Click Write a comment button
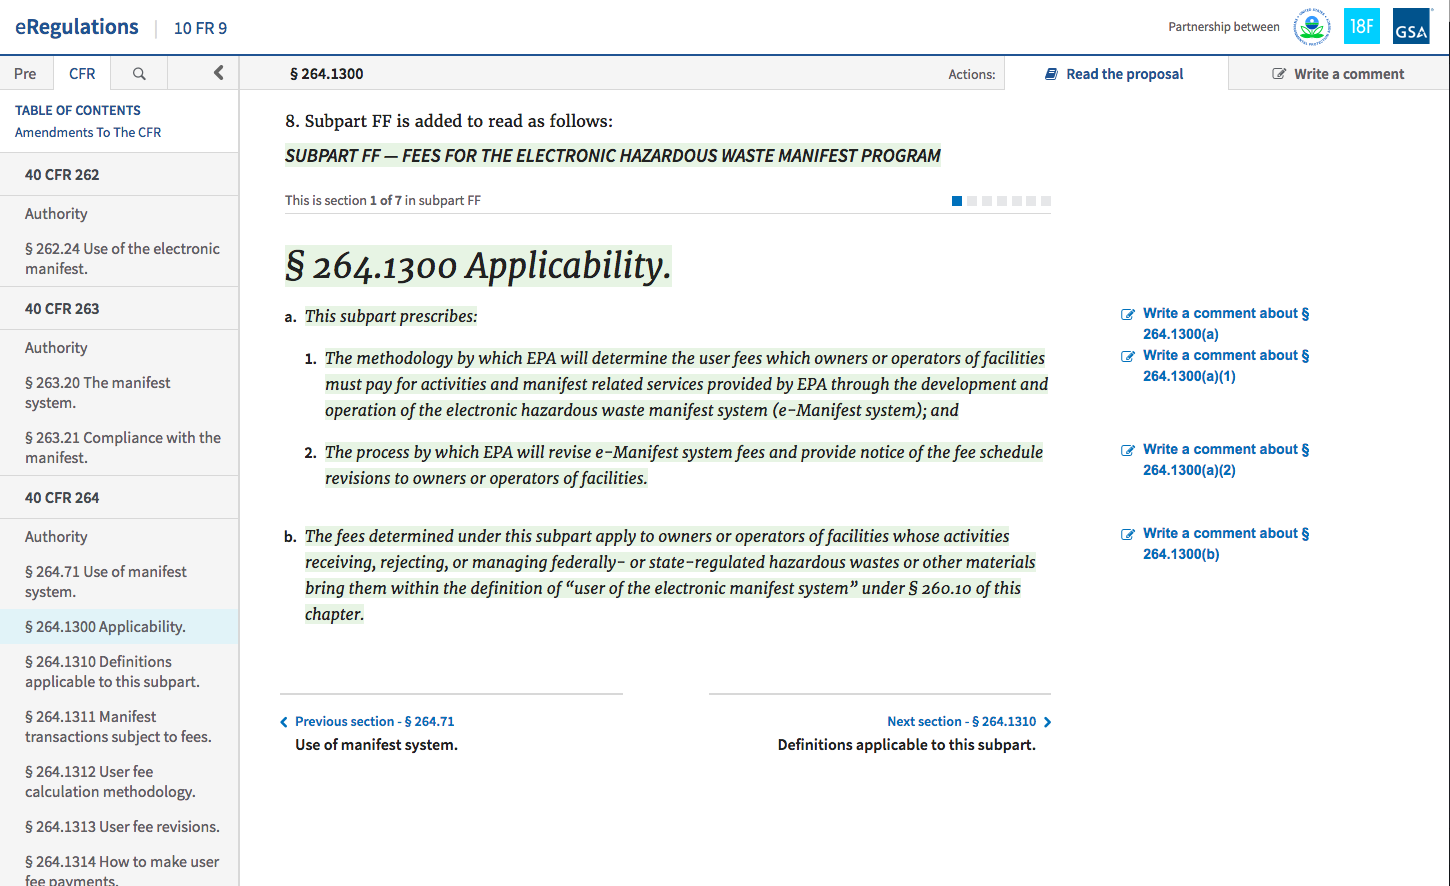This screenshot has width=1450, height=886. 1338,74
